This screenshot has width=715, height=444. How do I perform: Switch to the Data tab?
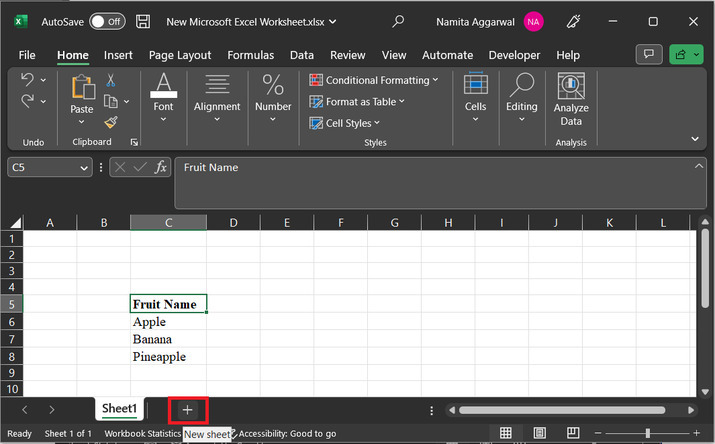(301, 55)
